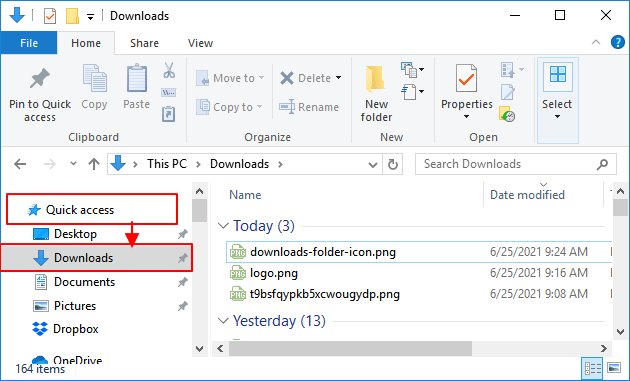Click the History clock icon
The height and width of the screenshot is (381, 630).
coord(507,114)
